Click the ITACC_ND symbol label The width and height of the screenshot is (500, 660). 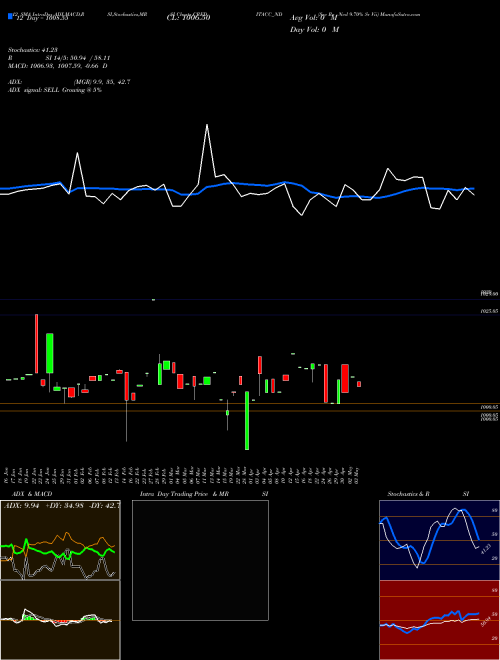point(269,14)
